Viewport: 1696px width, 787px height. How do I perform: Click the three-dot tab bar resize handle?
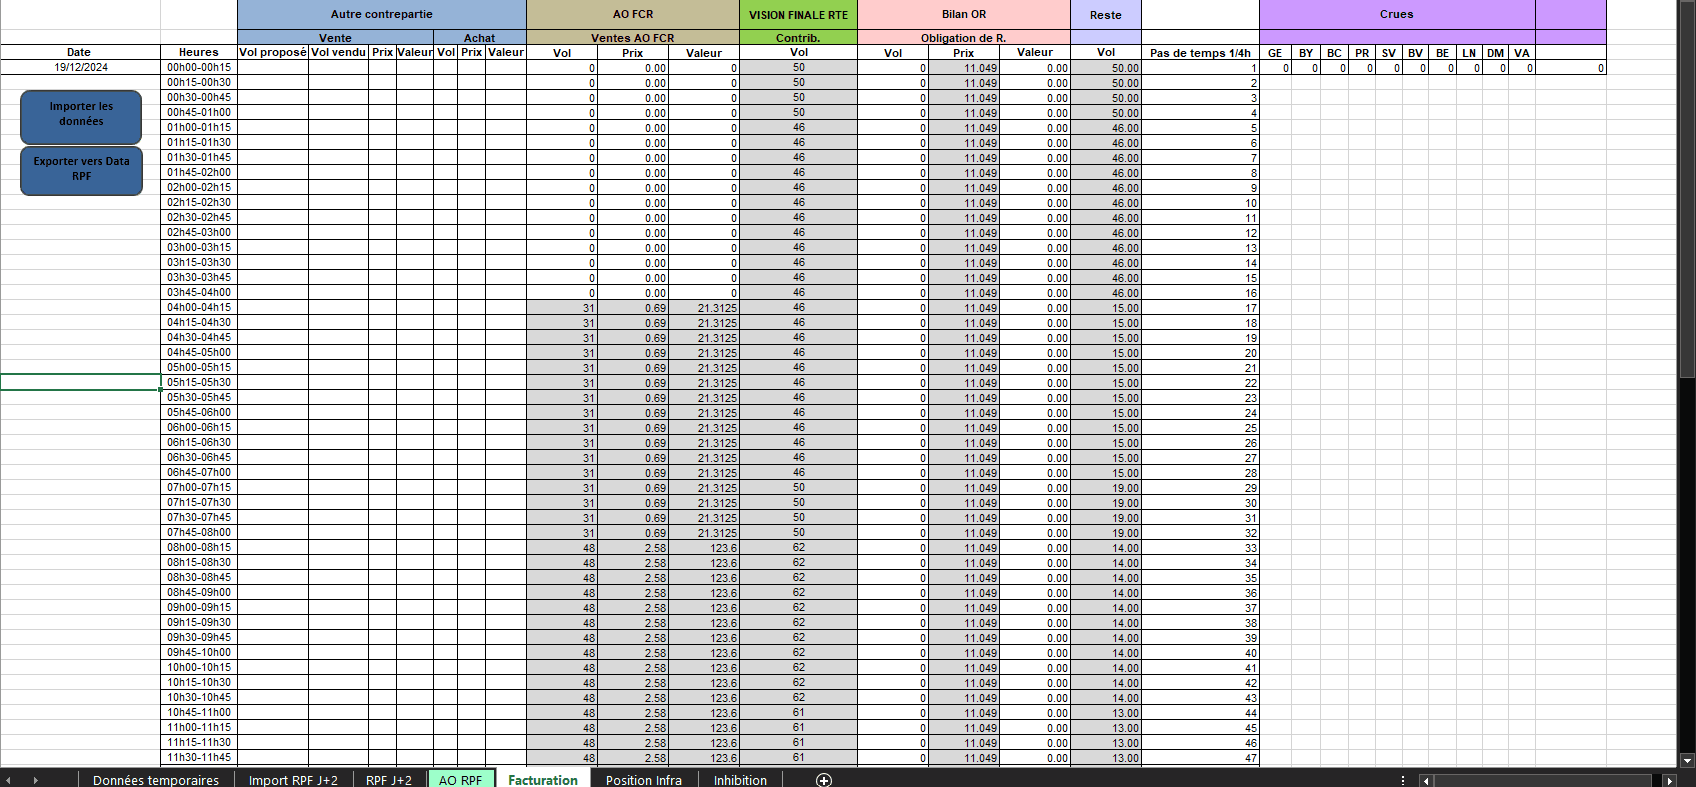click(x=1403, y=780)
